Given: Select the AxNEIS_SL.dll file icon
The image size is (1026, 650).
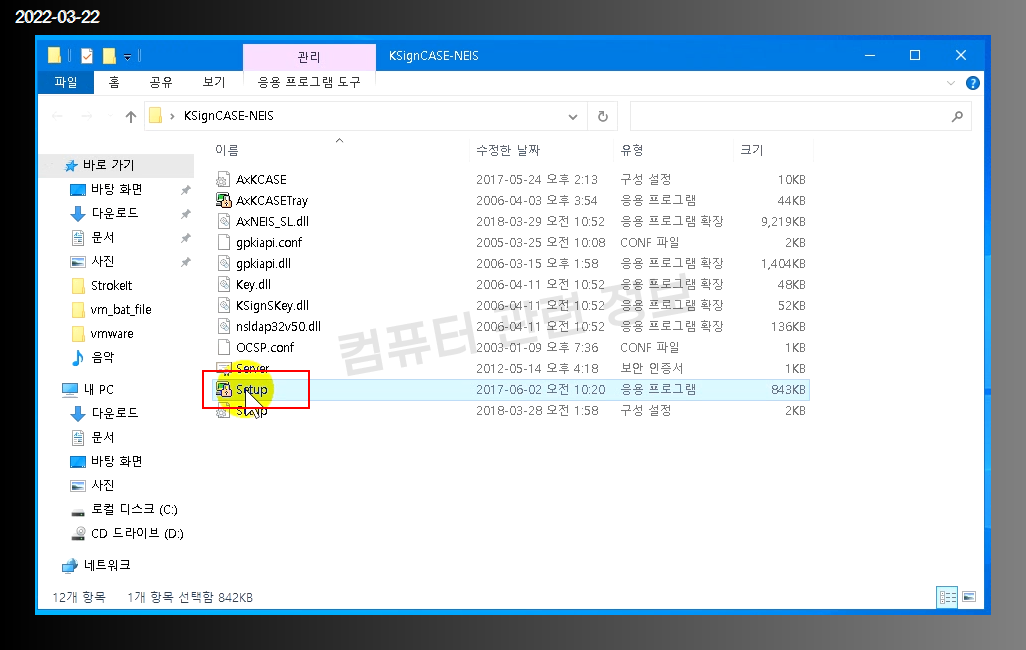Looking at the screenshot, I should (x=224, y=221).
